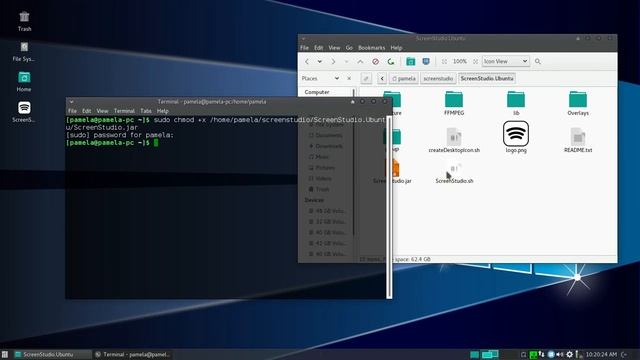The height and width of the screenshot is (360, 640).
Task: Click the search magnifier icon
Action: (538, 61)
